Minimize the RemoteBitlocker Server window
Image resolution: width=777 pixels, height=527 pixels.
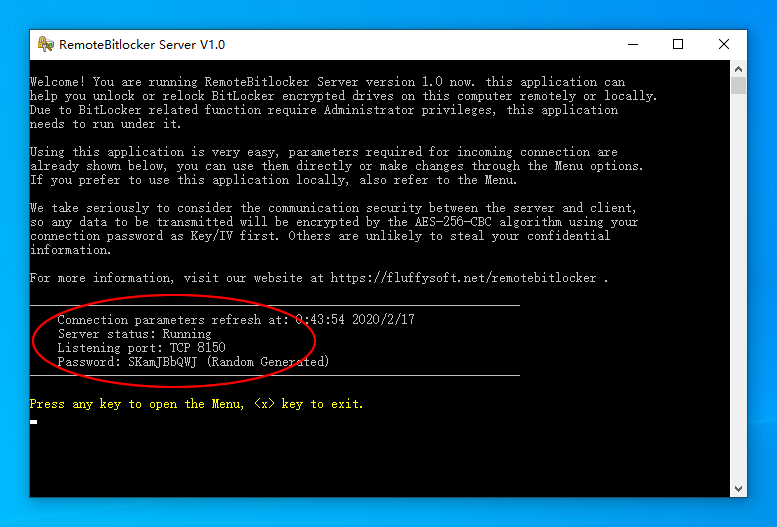(x=632, y=44)
